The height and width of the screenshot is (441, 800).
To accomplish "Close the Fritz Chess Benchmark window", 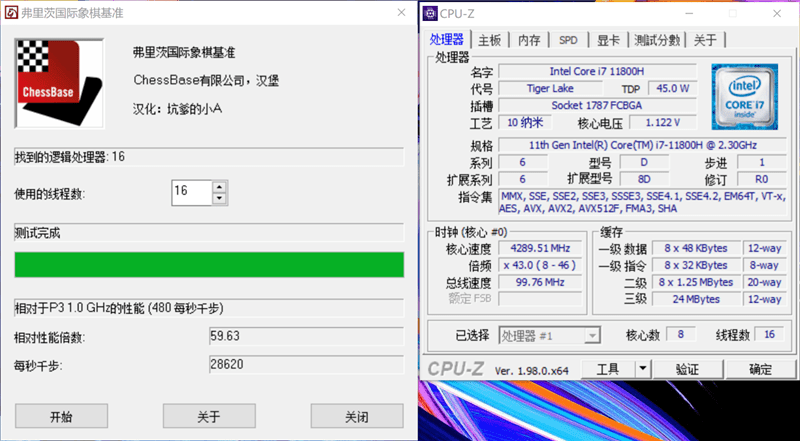I will point(401,13).
